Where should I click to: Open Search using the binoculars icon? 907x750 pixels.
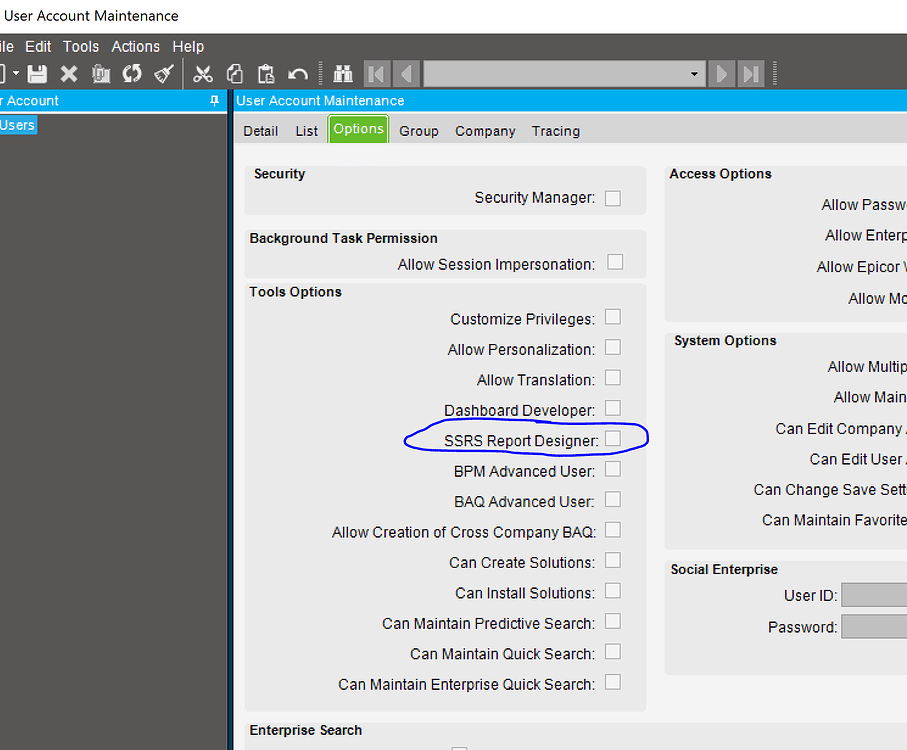pos(341,73)
